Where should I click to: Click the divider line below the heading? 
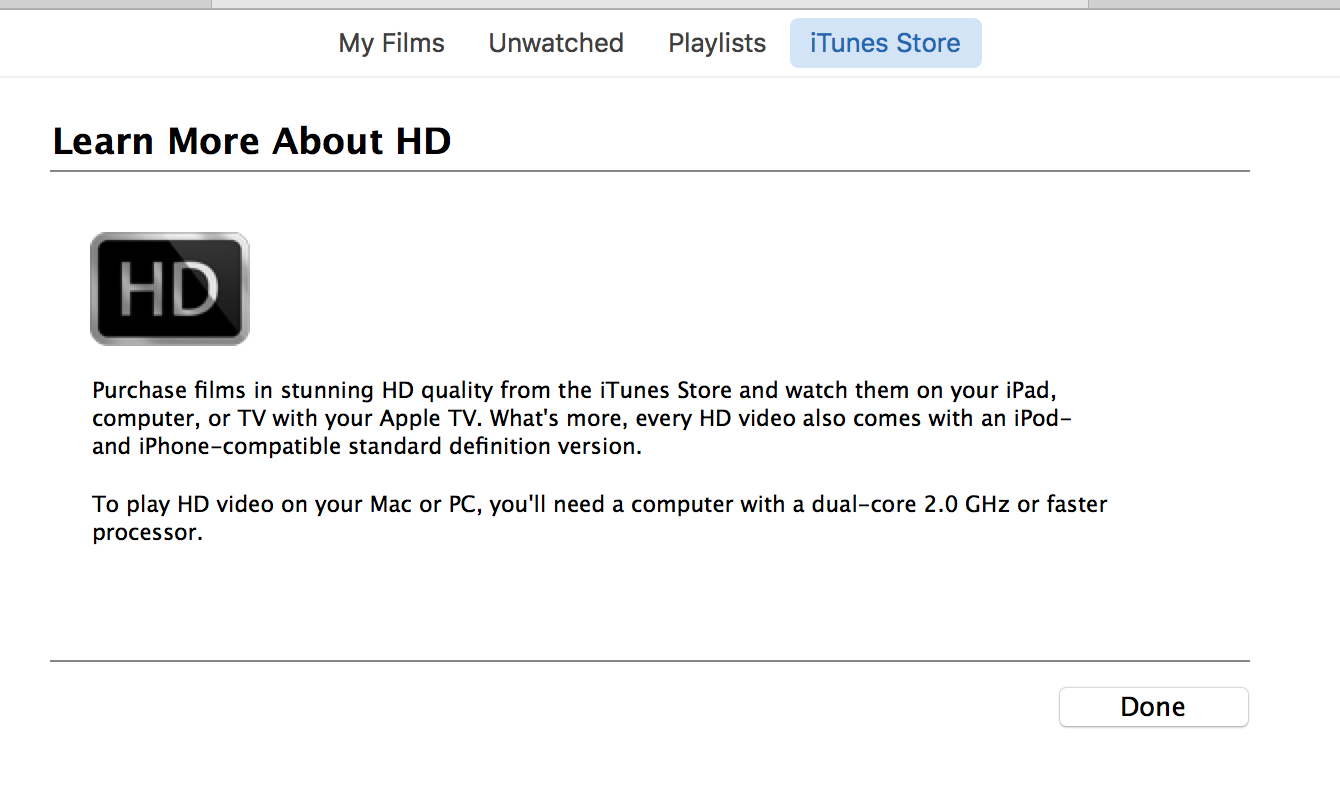pos(650,171)
